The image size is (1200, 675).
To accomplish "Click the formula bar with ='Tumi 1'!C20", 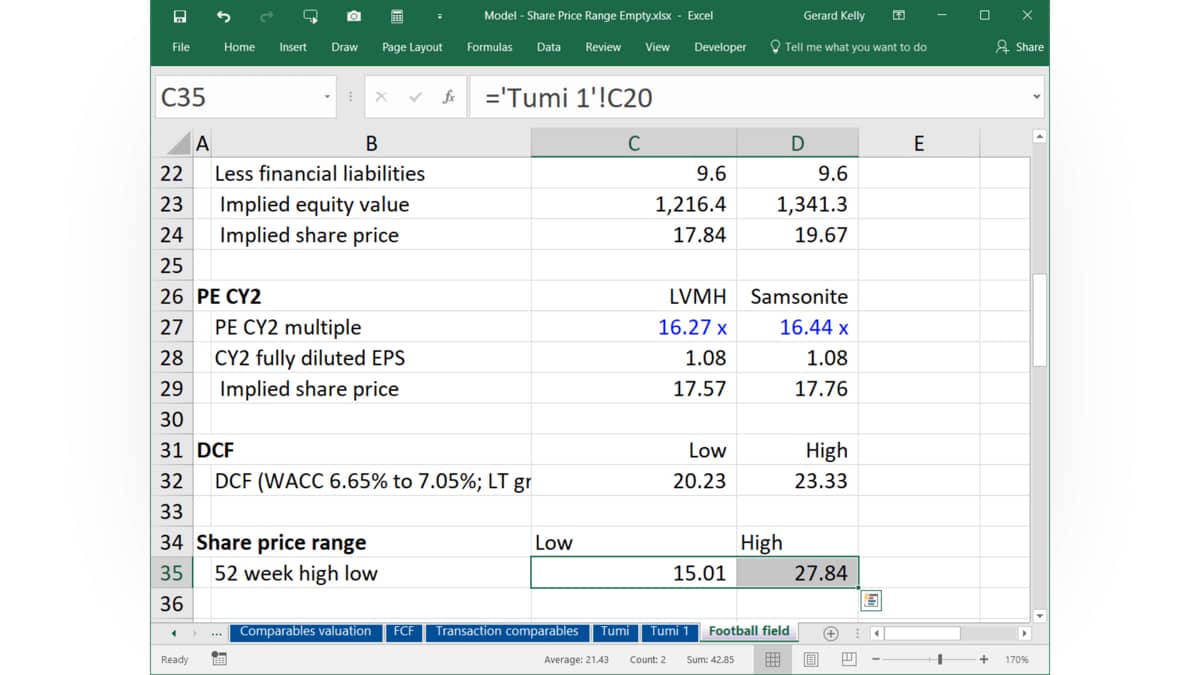I will coord(750,97).
